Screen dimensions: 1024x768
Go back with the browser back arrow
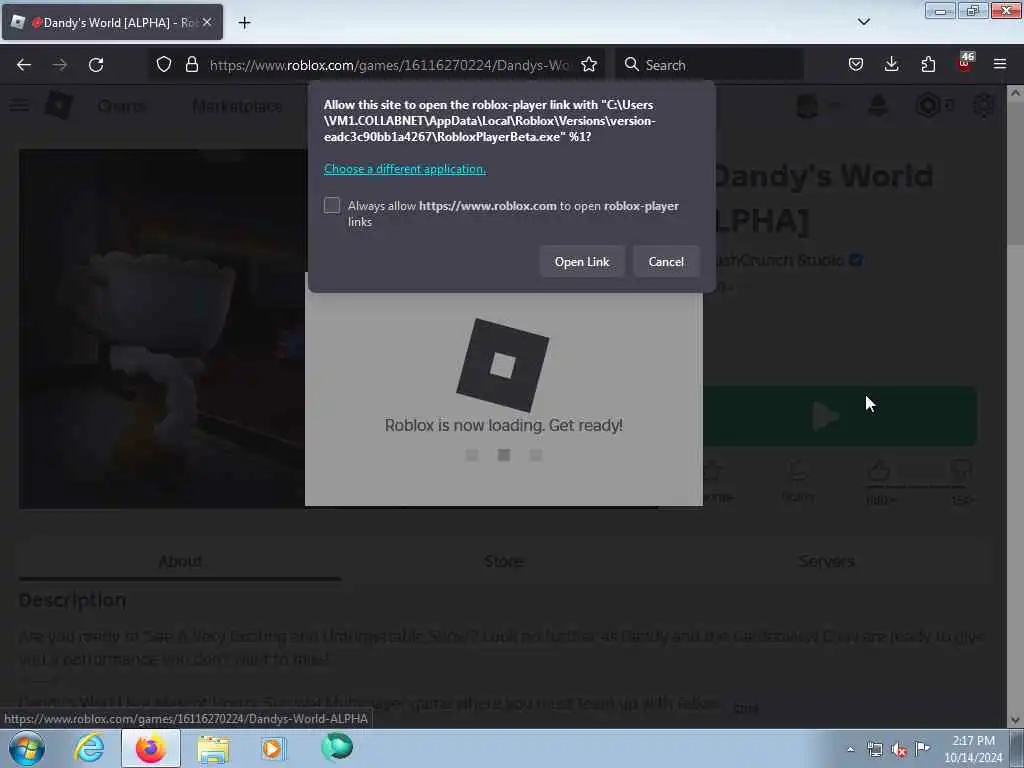24,65
